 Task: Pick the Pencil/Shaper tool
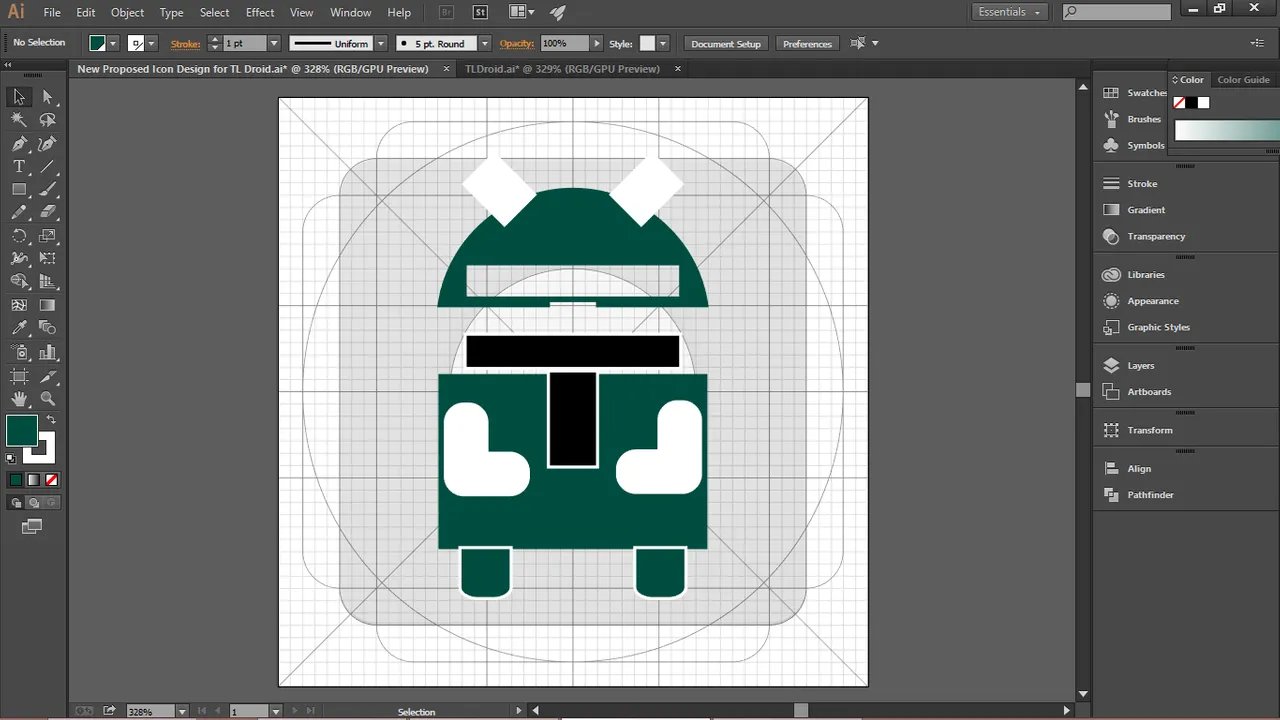coord(19,212)
